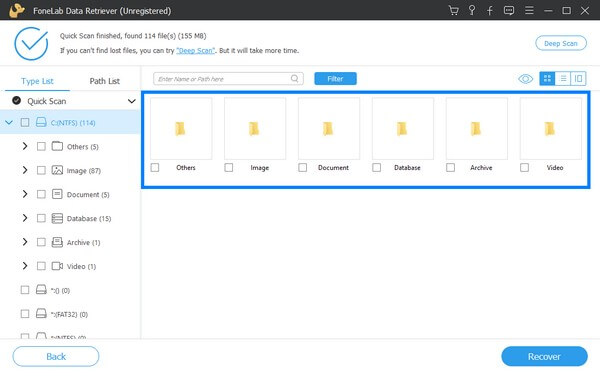This screenshot has height=378, width=600.
Task: Click the Document type icon in tree
Action: click(x=57, y=194)
